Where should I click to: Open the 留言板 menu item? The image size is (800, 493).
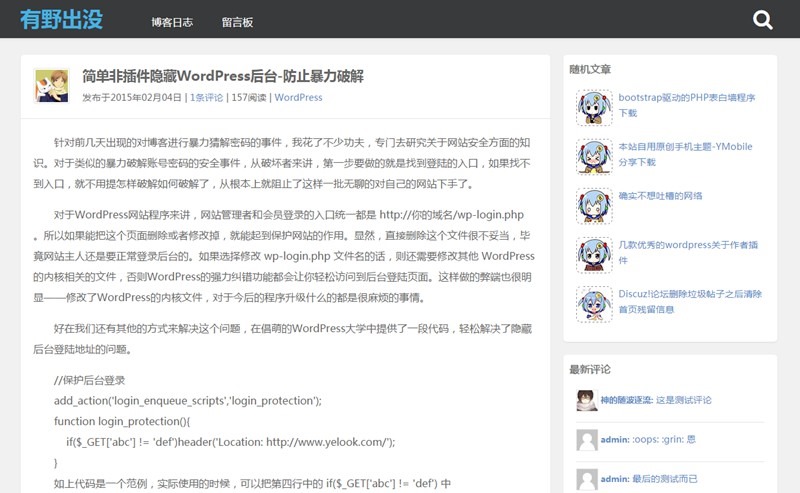tap(237, 22)
